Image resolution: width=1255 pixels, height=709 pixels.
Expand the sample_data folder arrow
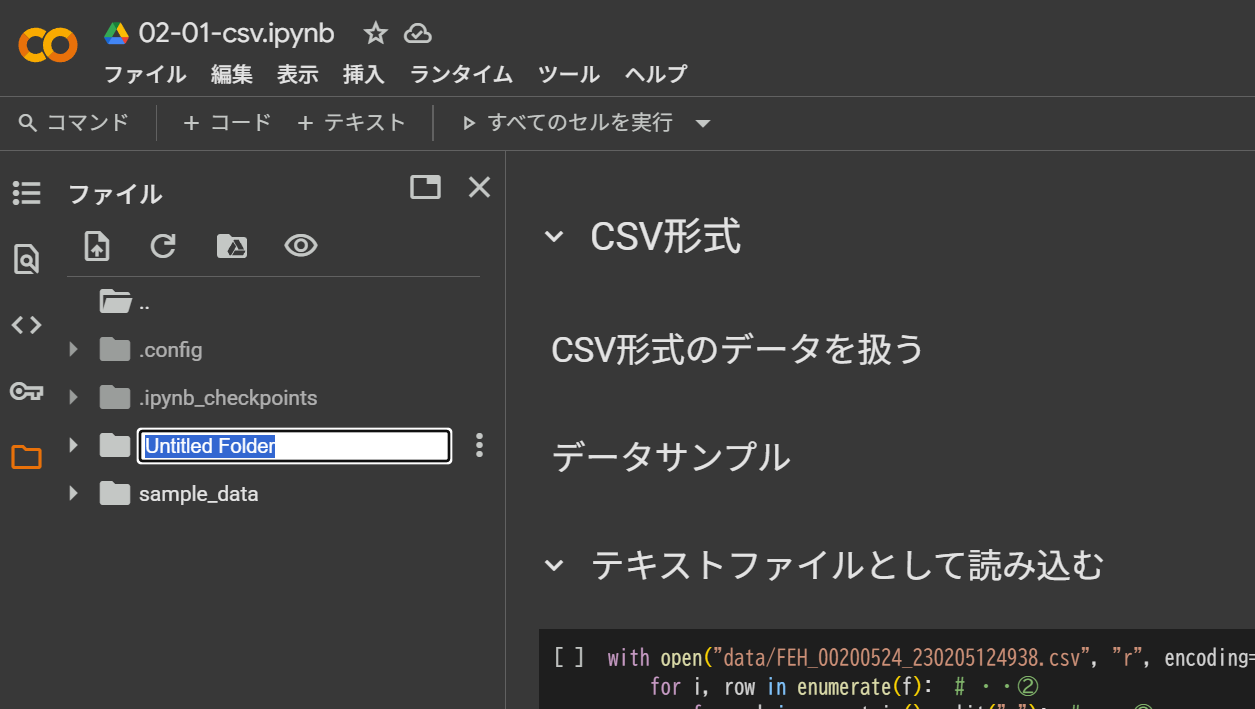pos(73,493)
